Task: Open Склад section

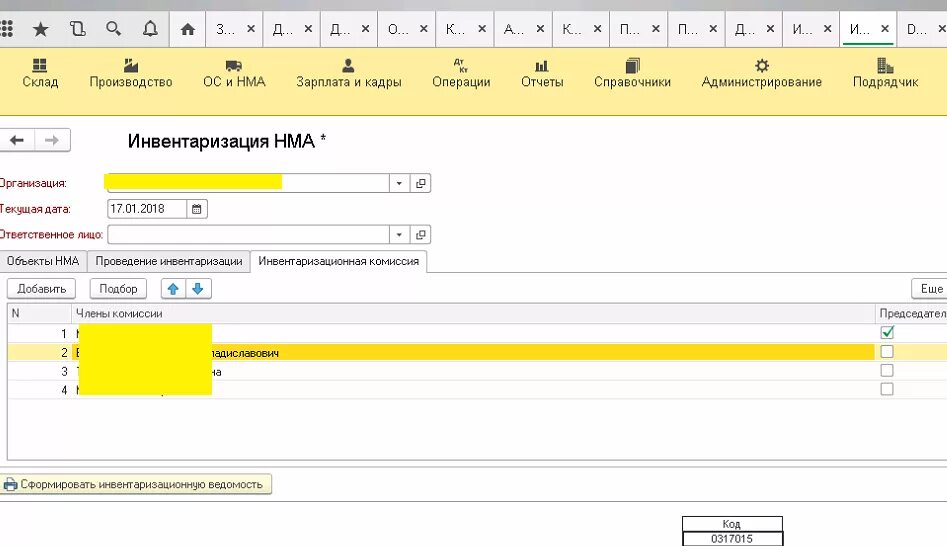Action: [x=40, y=74]
